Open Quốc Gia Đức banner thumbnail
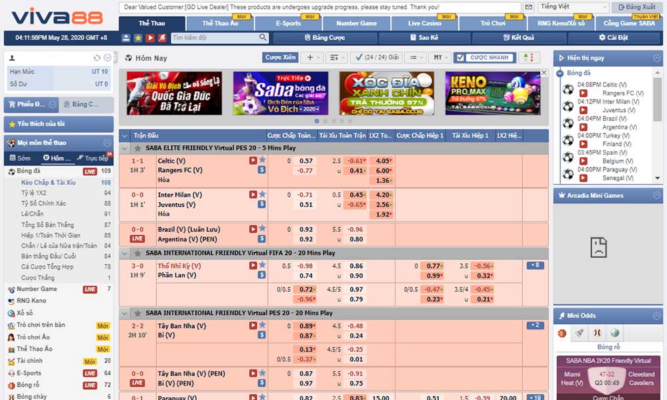The width and height of the screenshot is (667, 400). pyautogui.click(x=174, y=93)
